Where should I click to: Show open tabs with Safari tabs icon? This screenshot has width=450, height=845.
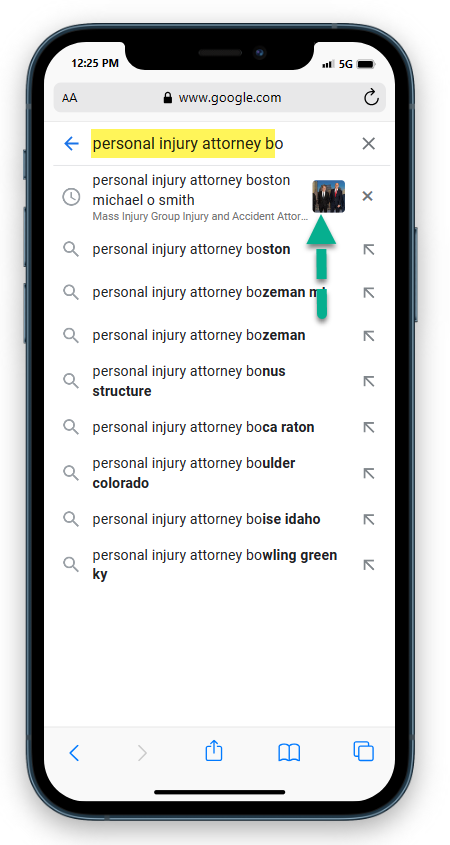[x=364, y=751]
